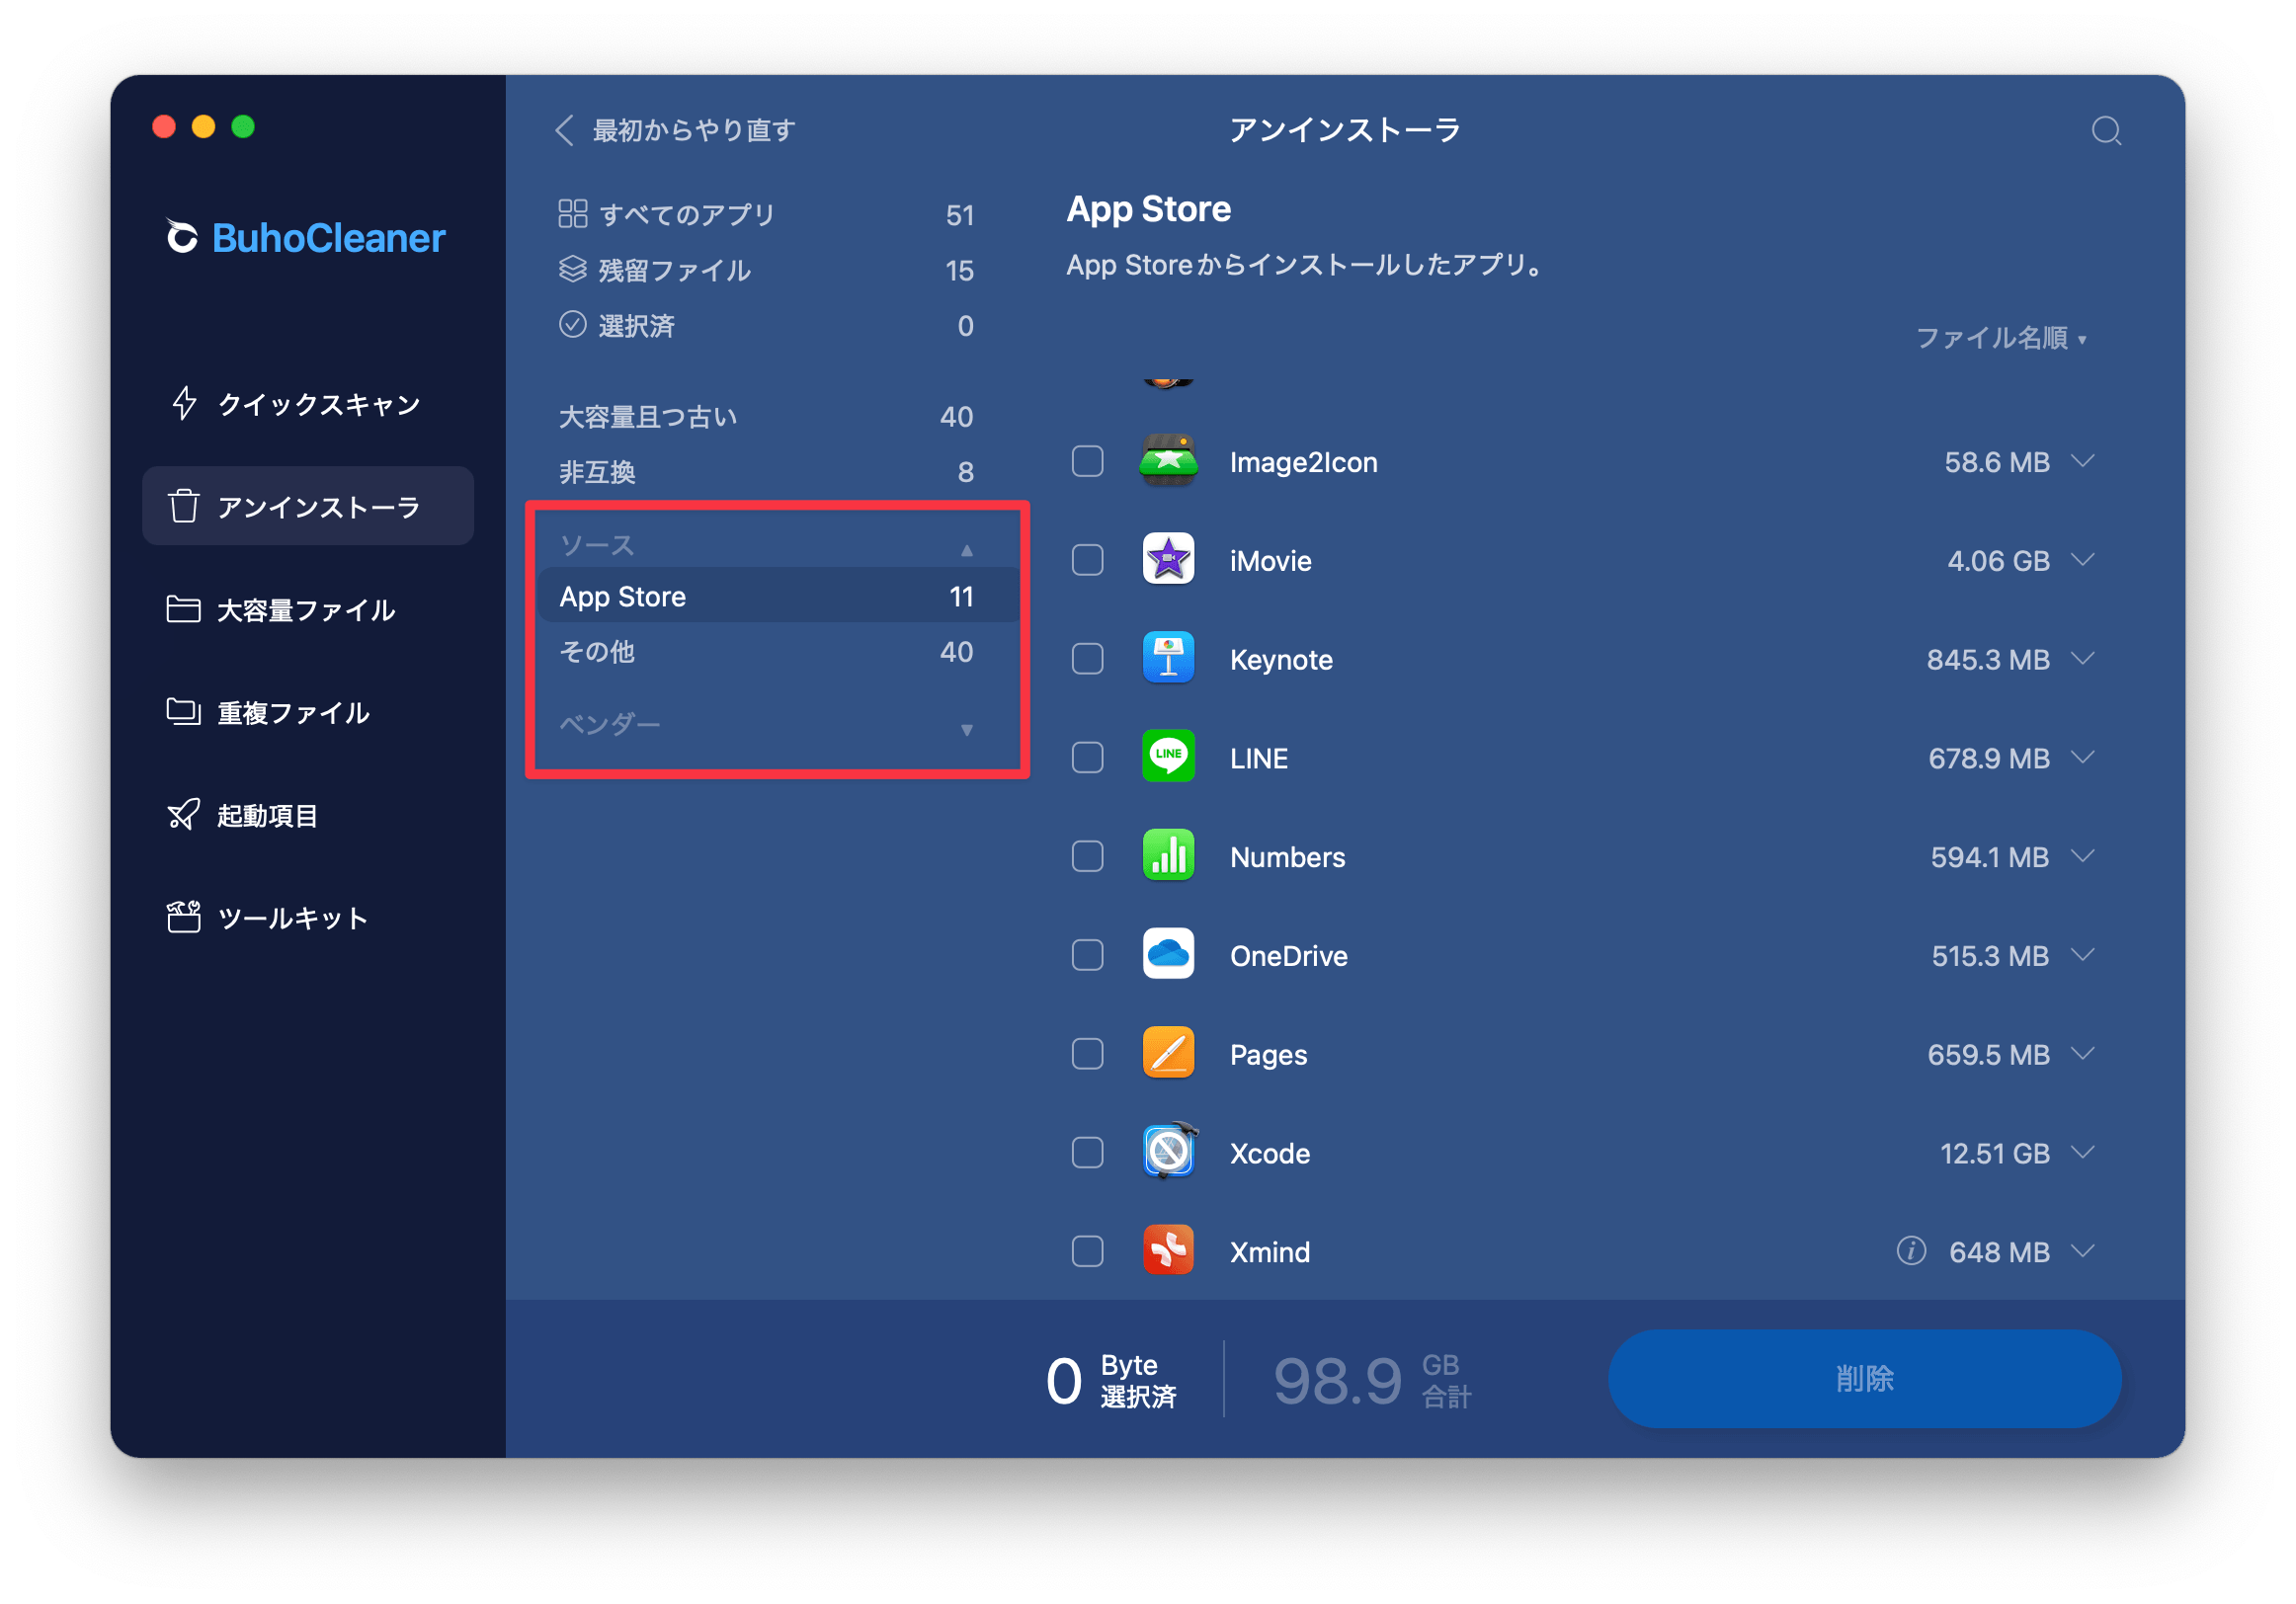Click 最初からやり直す link

click(x=693, y=130)
